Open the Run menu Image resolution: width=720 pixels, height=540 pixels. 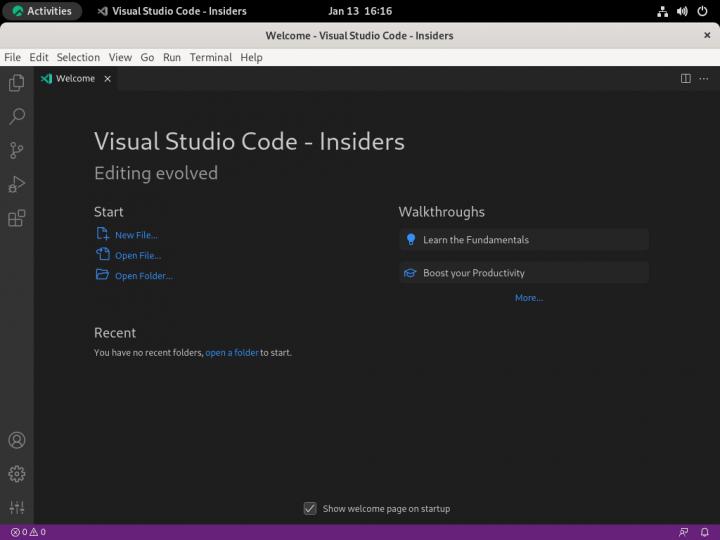(172, 57)
